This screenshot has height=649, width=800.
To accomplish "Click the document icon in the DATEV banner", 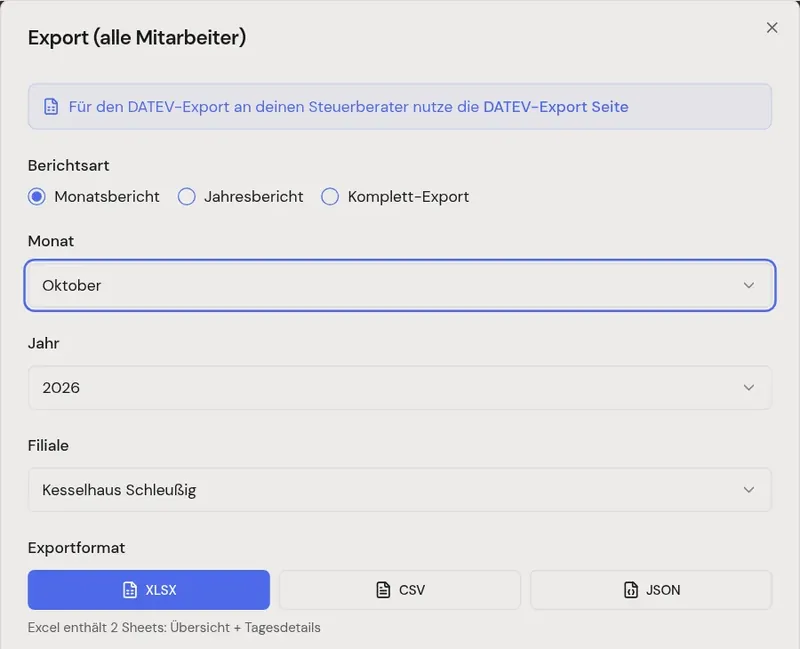I will point(51,107).
